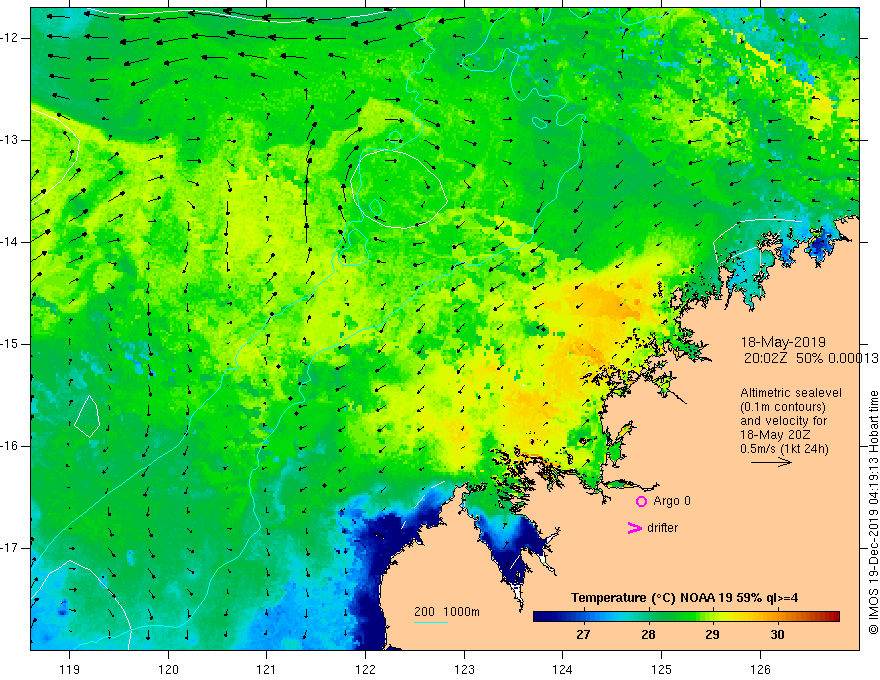This screenshot has width=880, height=680.
Task: Click the latitude axis label -13
Action: click(x=10, y=140)
